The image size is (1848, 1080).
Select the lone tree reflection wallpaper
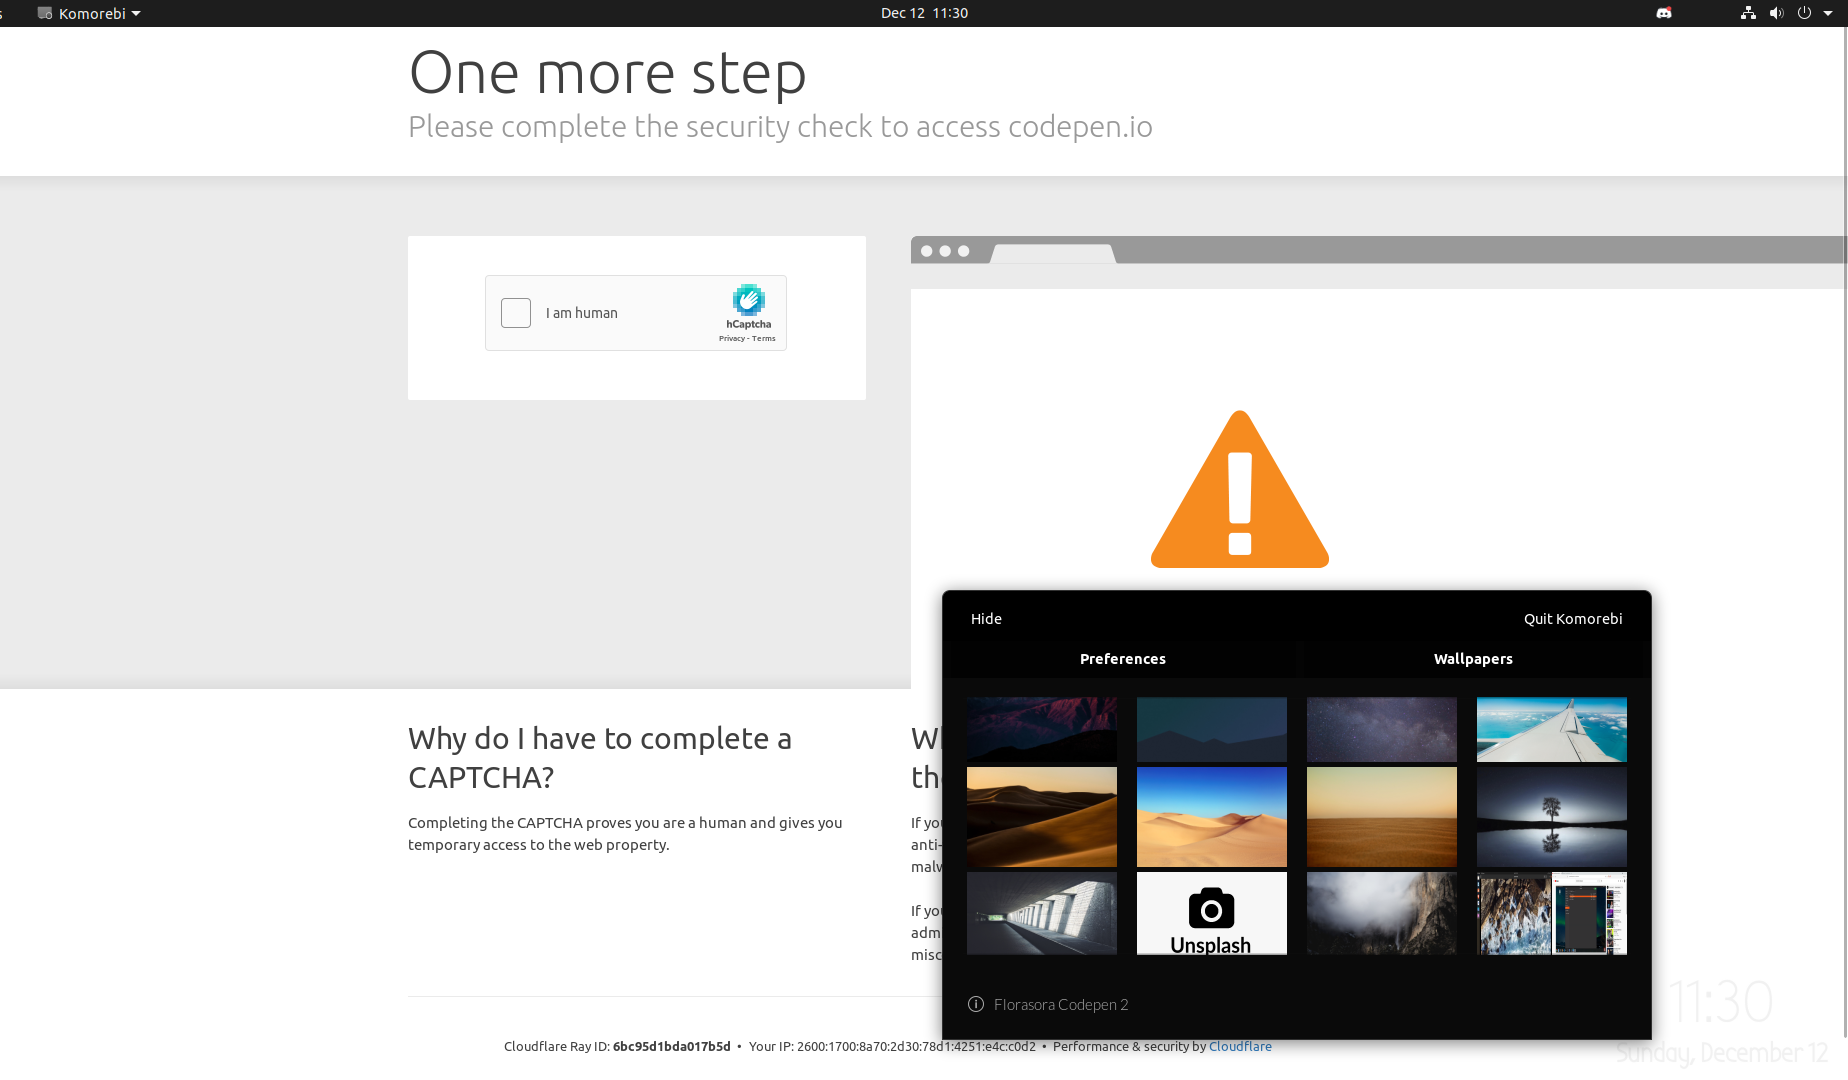(1552, 817)
